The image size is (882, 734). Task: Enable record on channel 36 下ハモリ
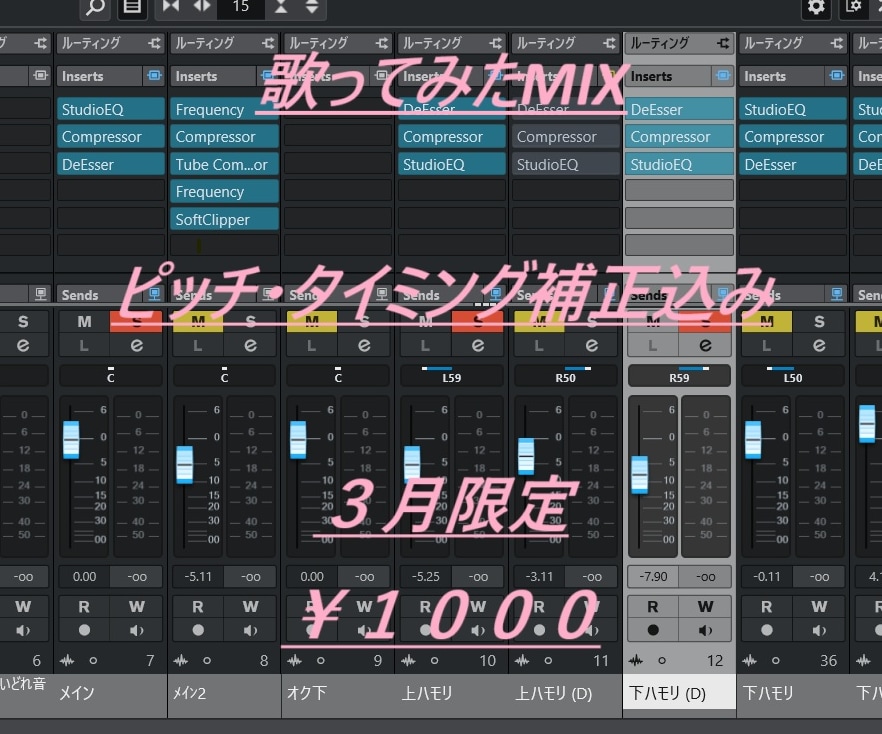tap(767, 630)
